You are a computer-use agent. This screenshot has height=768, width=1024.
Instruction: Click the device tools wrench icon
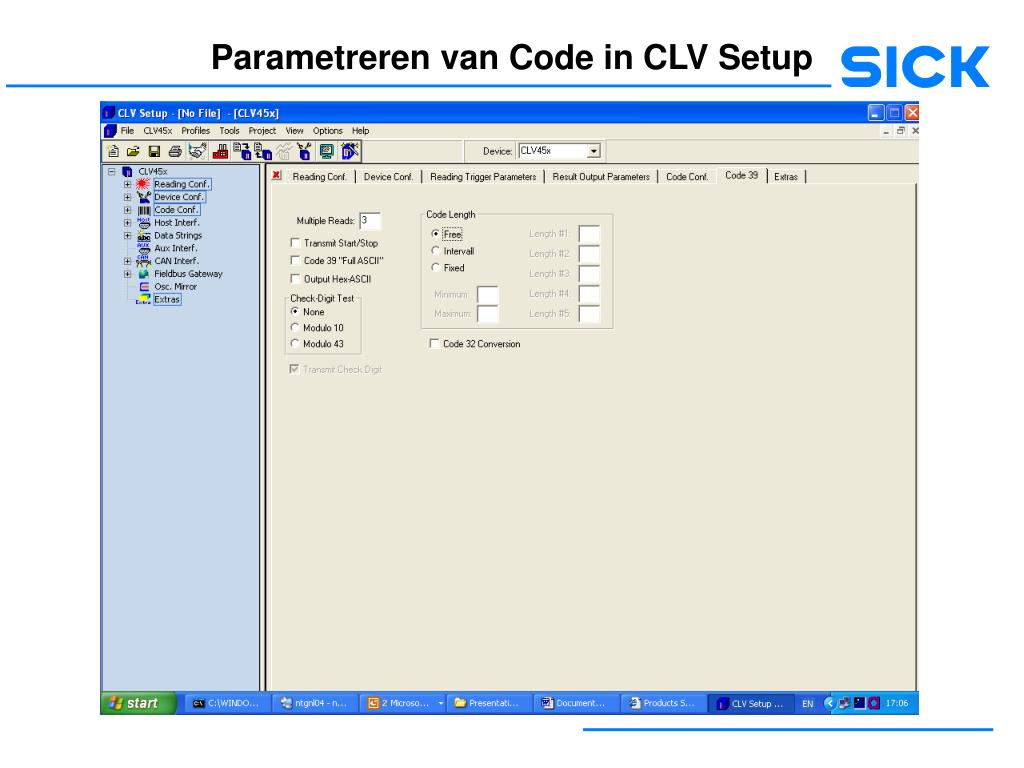point(304,152)
